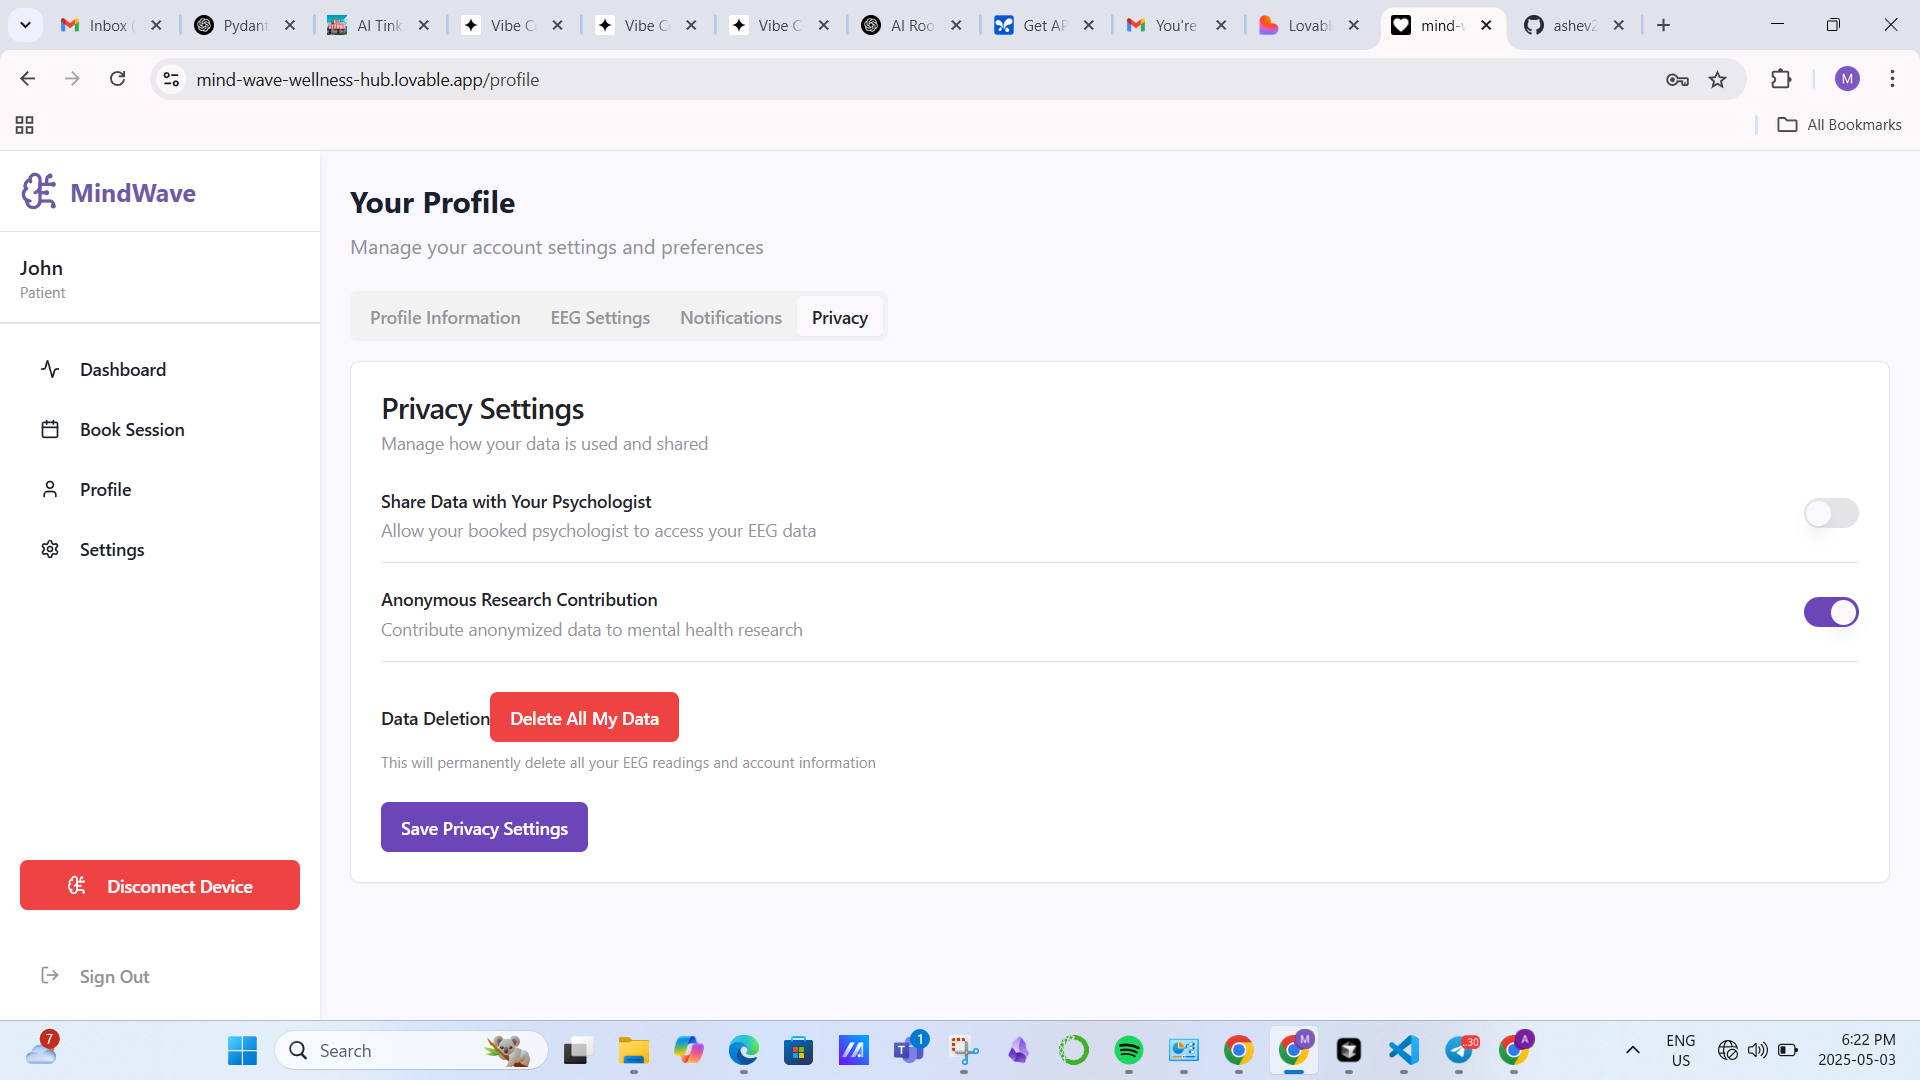Click Delete All My Data button

pos(584,718)
